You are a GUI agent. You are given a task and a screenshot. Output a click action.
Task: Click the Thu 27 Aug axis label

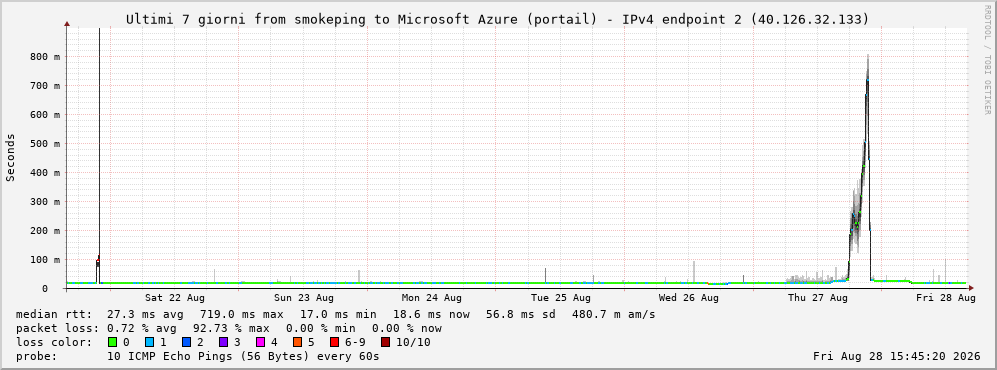pos(818,298)
